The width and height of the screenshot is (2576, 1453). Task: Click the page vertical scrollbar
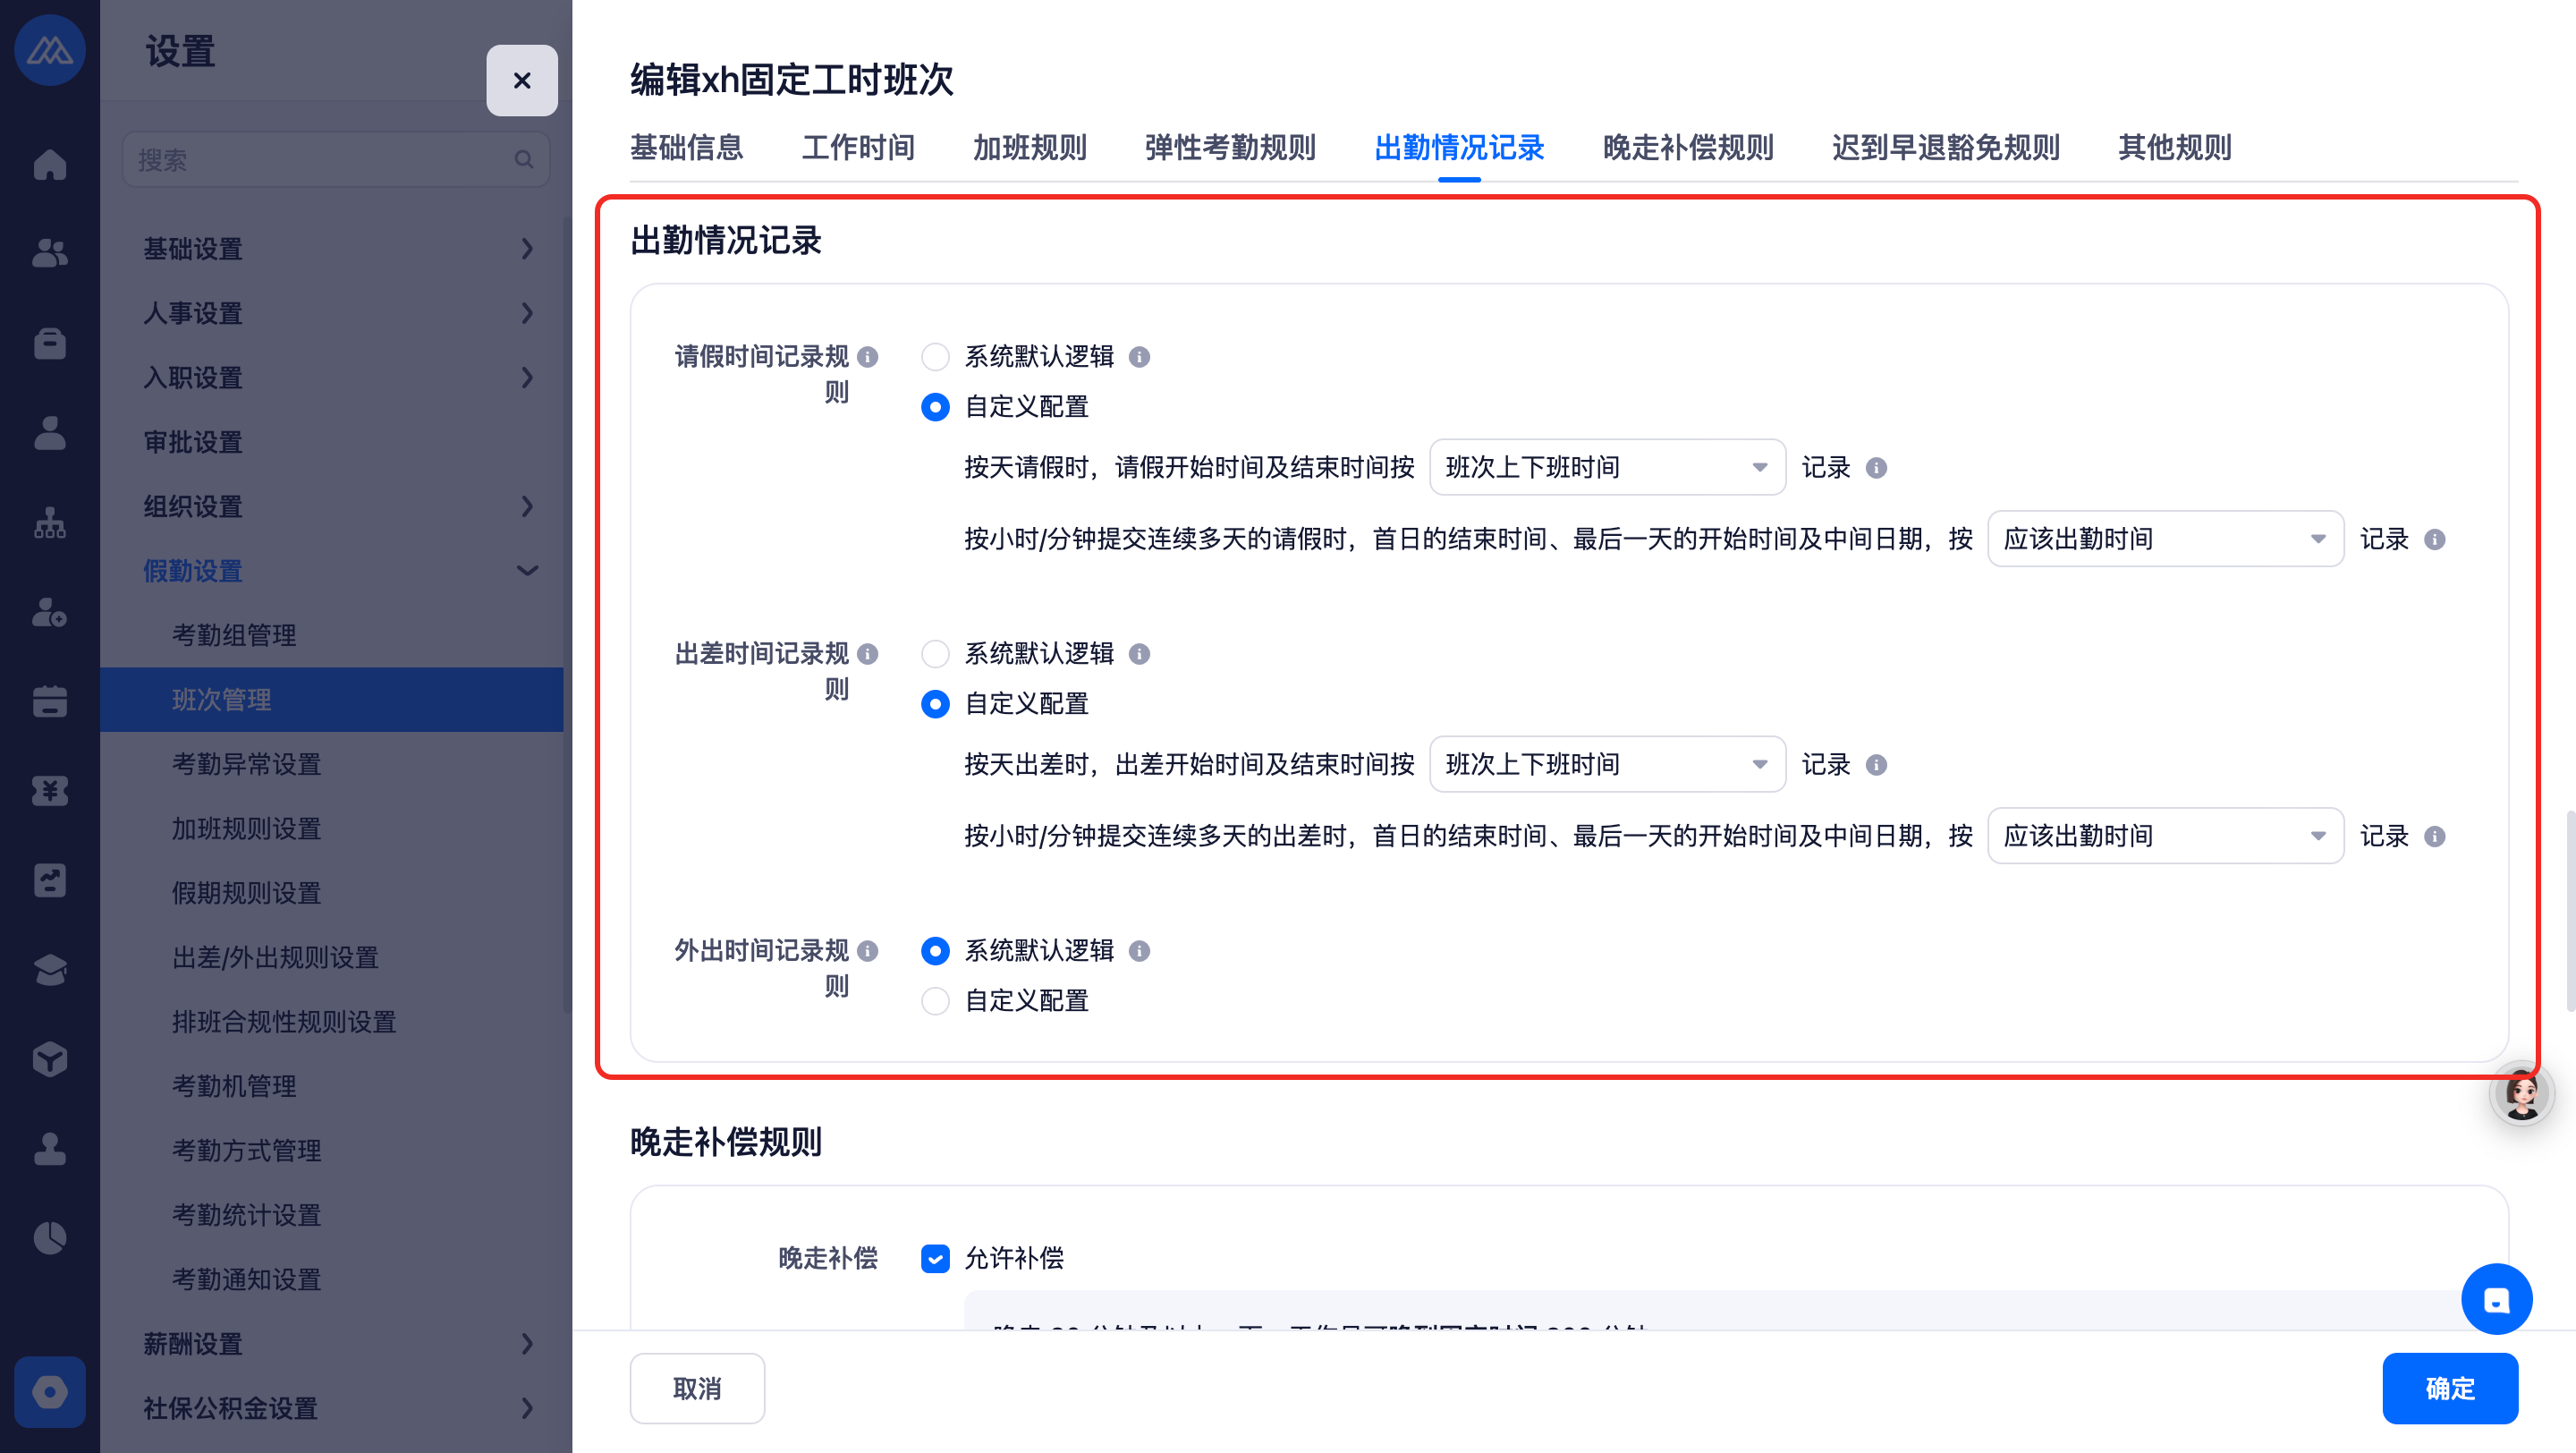click(x=2569, y=910)
